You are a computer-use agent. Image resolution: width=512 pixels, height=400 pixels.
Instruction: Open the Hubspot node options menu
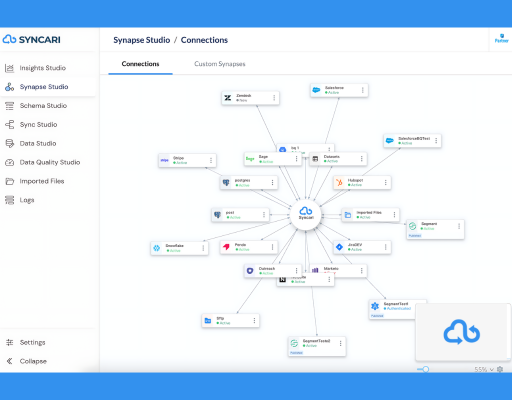point(386,182)
